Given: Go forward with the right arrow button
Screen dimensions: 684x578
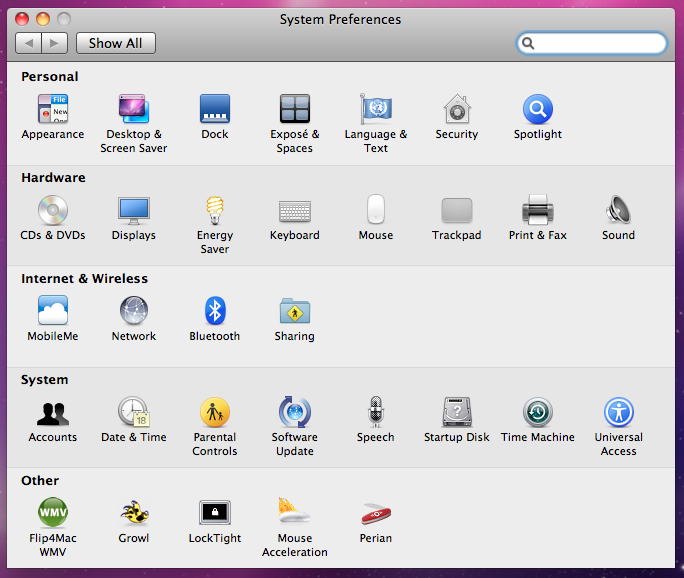Looking at the screenshot, I should [55, 43].
